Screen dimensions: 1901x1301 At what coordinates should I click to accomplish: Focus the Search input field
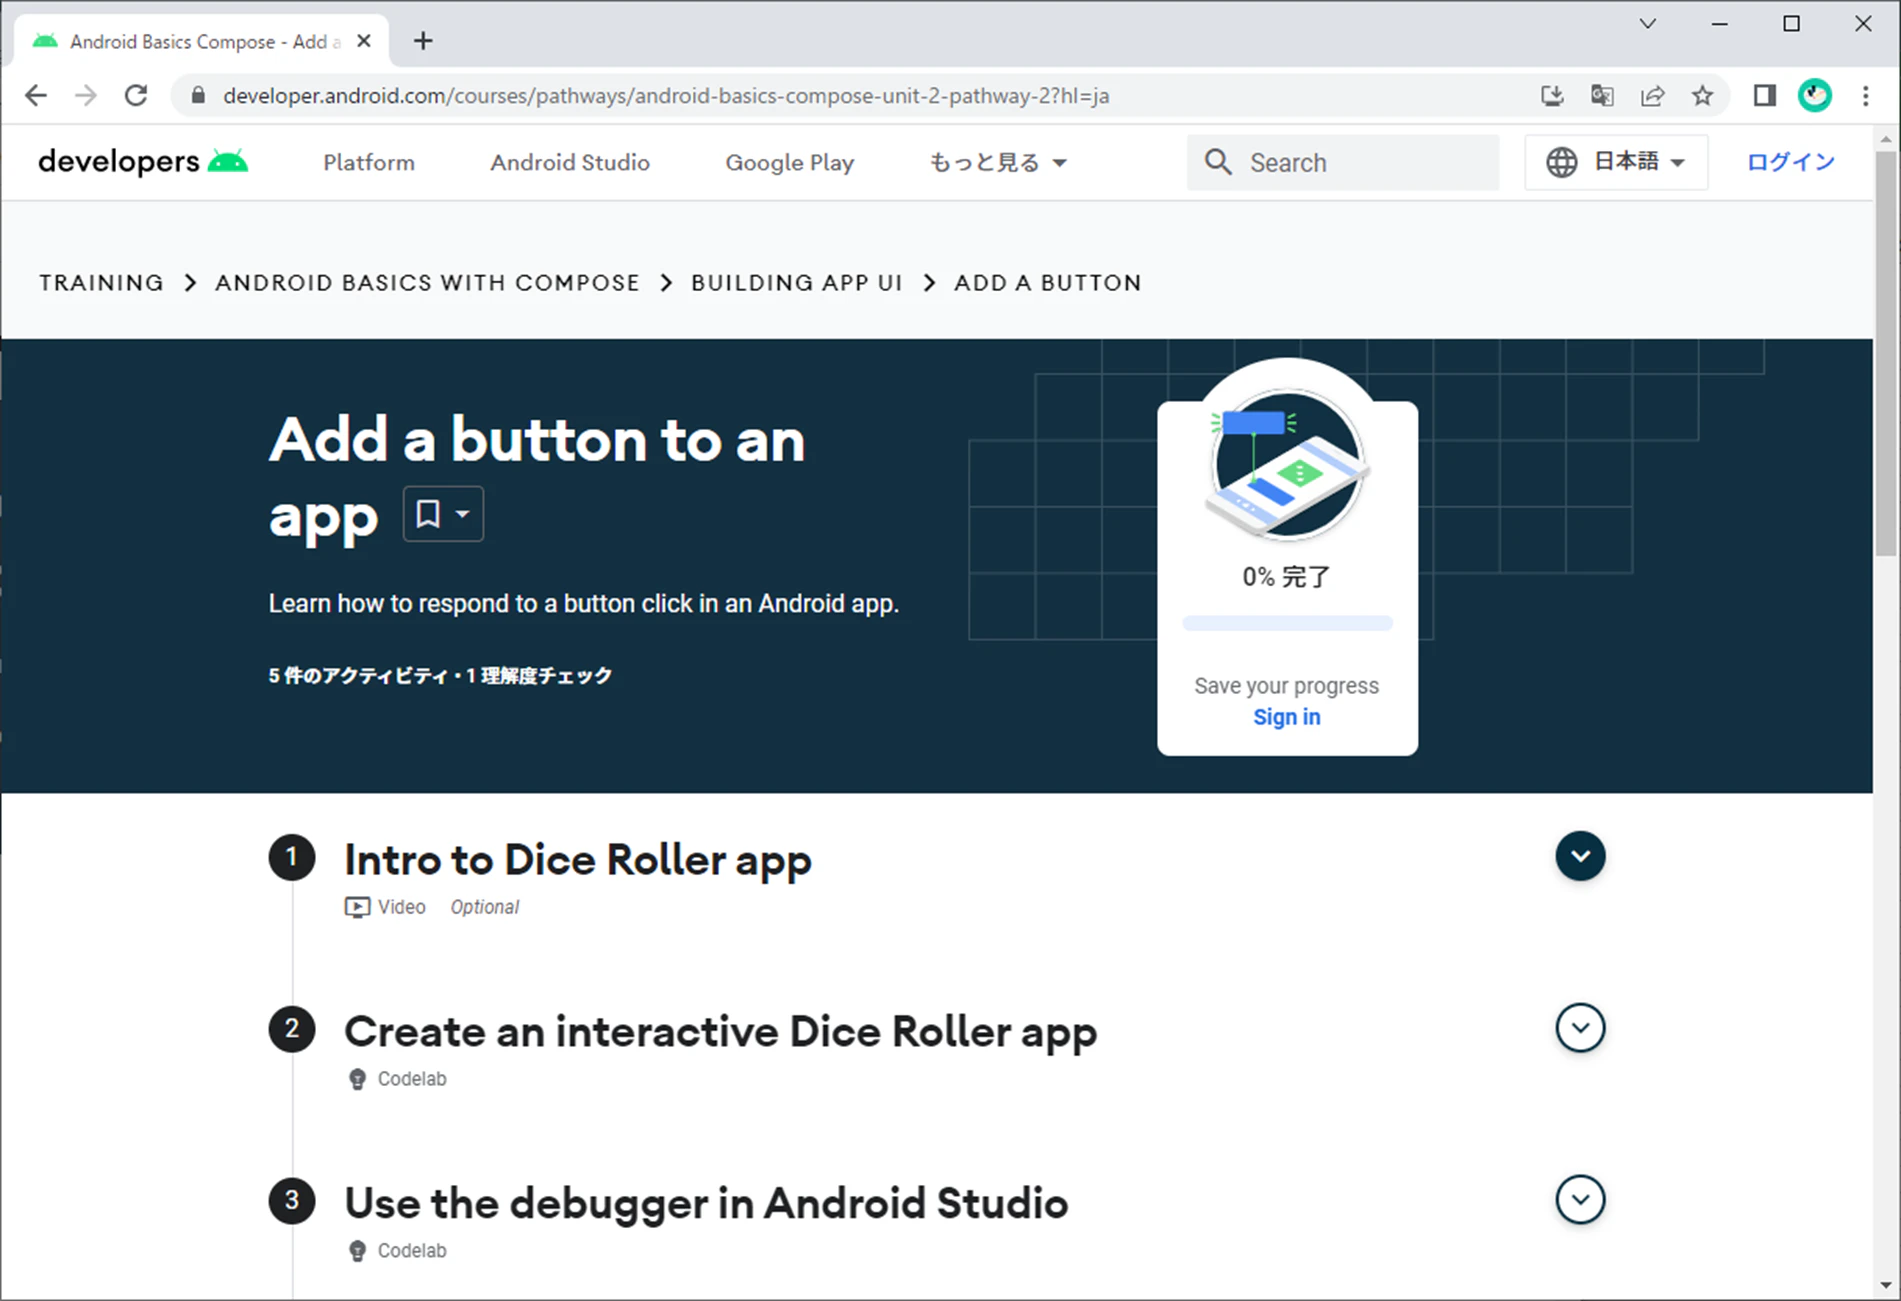1343,162
